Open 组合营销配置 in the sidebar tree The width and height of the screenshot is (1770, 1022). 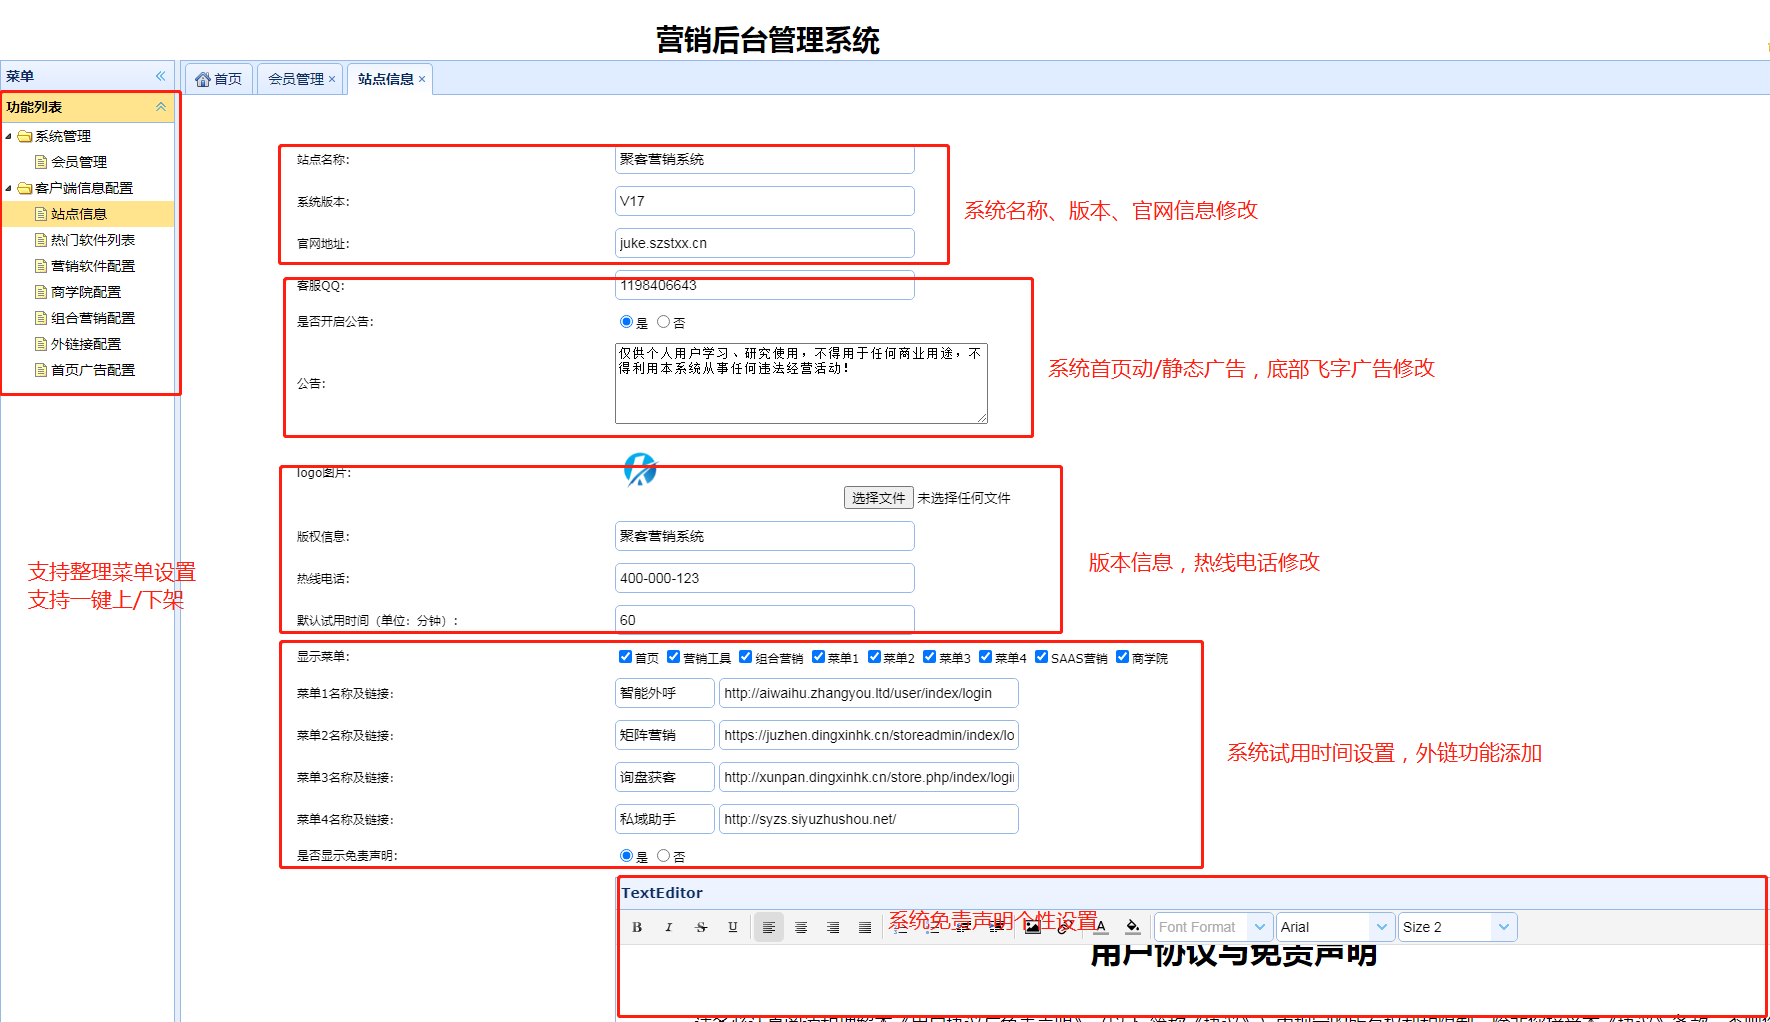click(93, 318)
